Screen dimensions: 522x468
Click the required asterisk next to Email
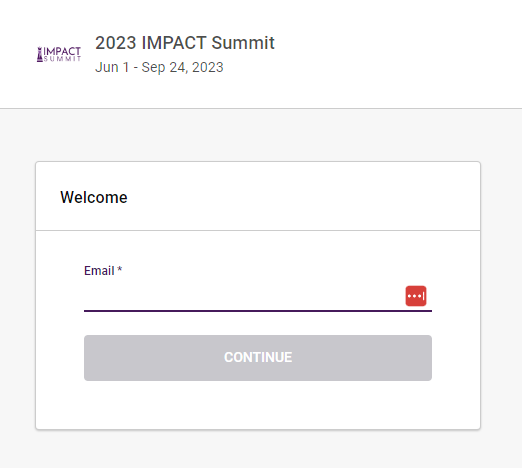pos(120,269)
